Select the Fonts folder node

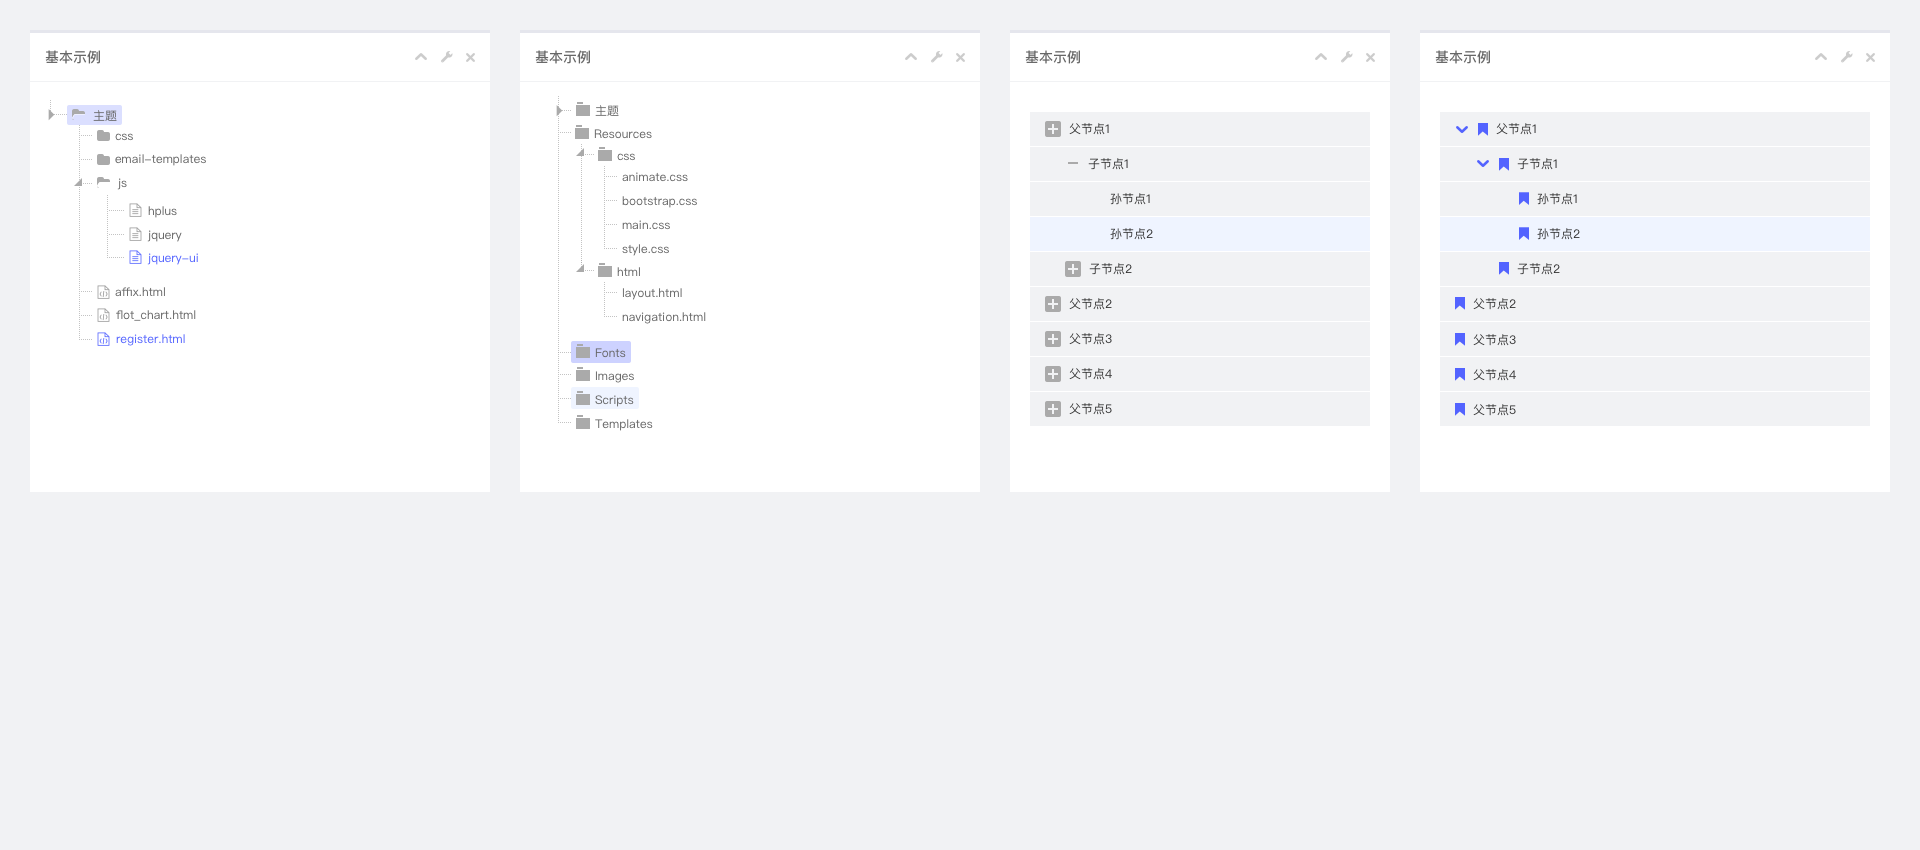[x=609, y=353]
